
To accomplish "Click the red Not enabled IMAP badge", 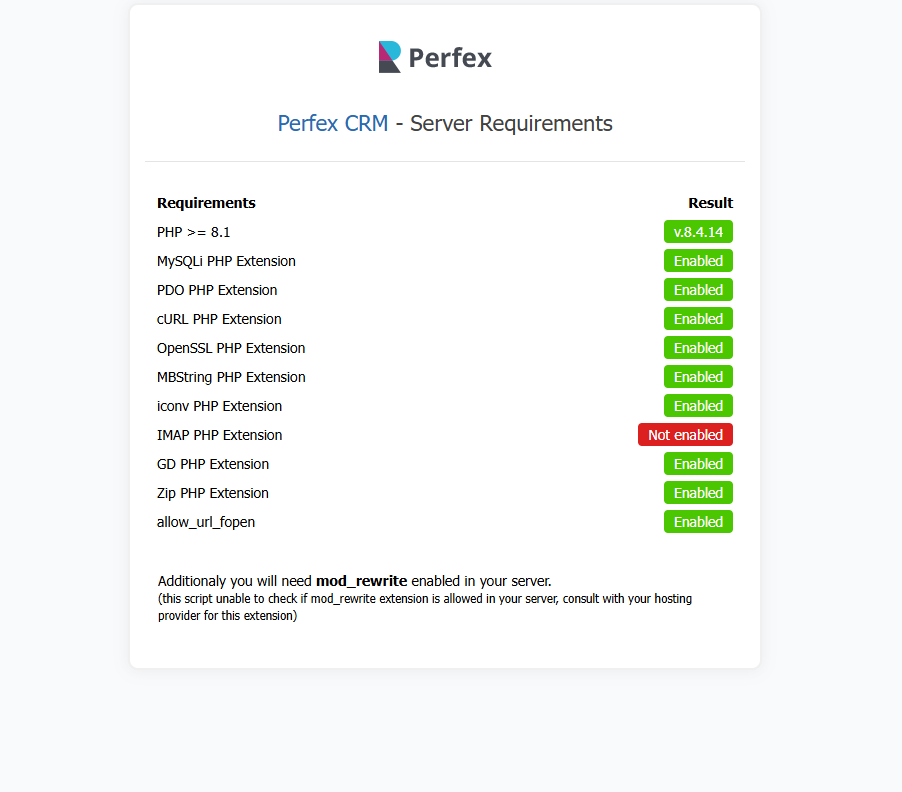I will [685, 435].
